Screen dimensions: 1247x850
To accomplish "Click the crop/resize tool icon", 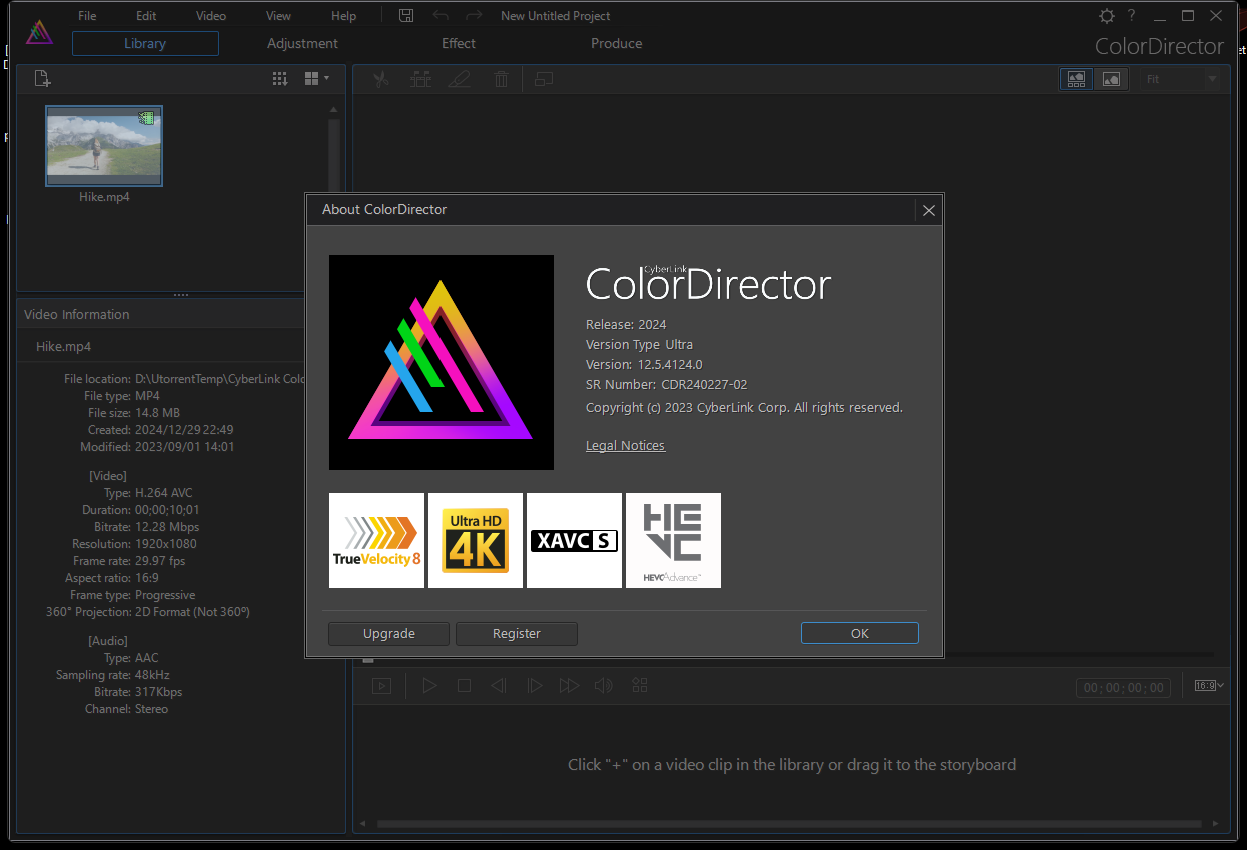I will (544, 79).
